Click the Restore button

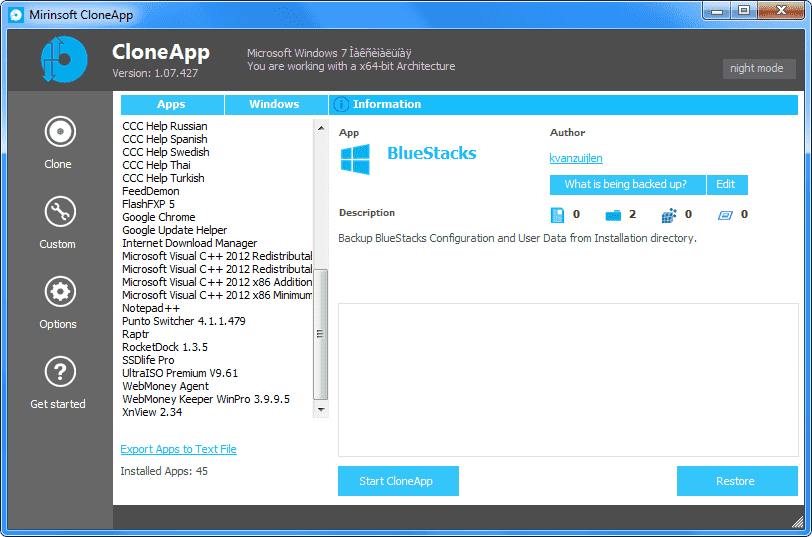(735, 481)
